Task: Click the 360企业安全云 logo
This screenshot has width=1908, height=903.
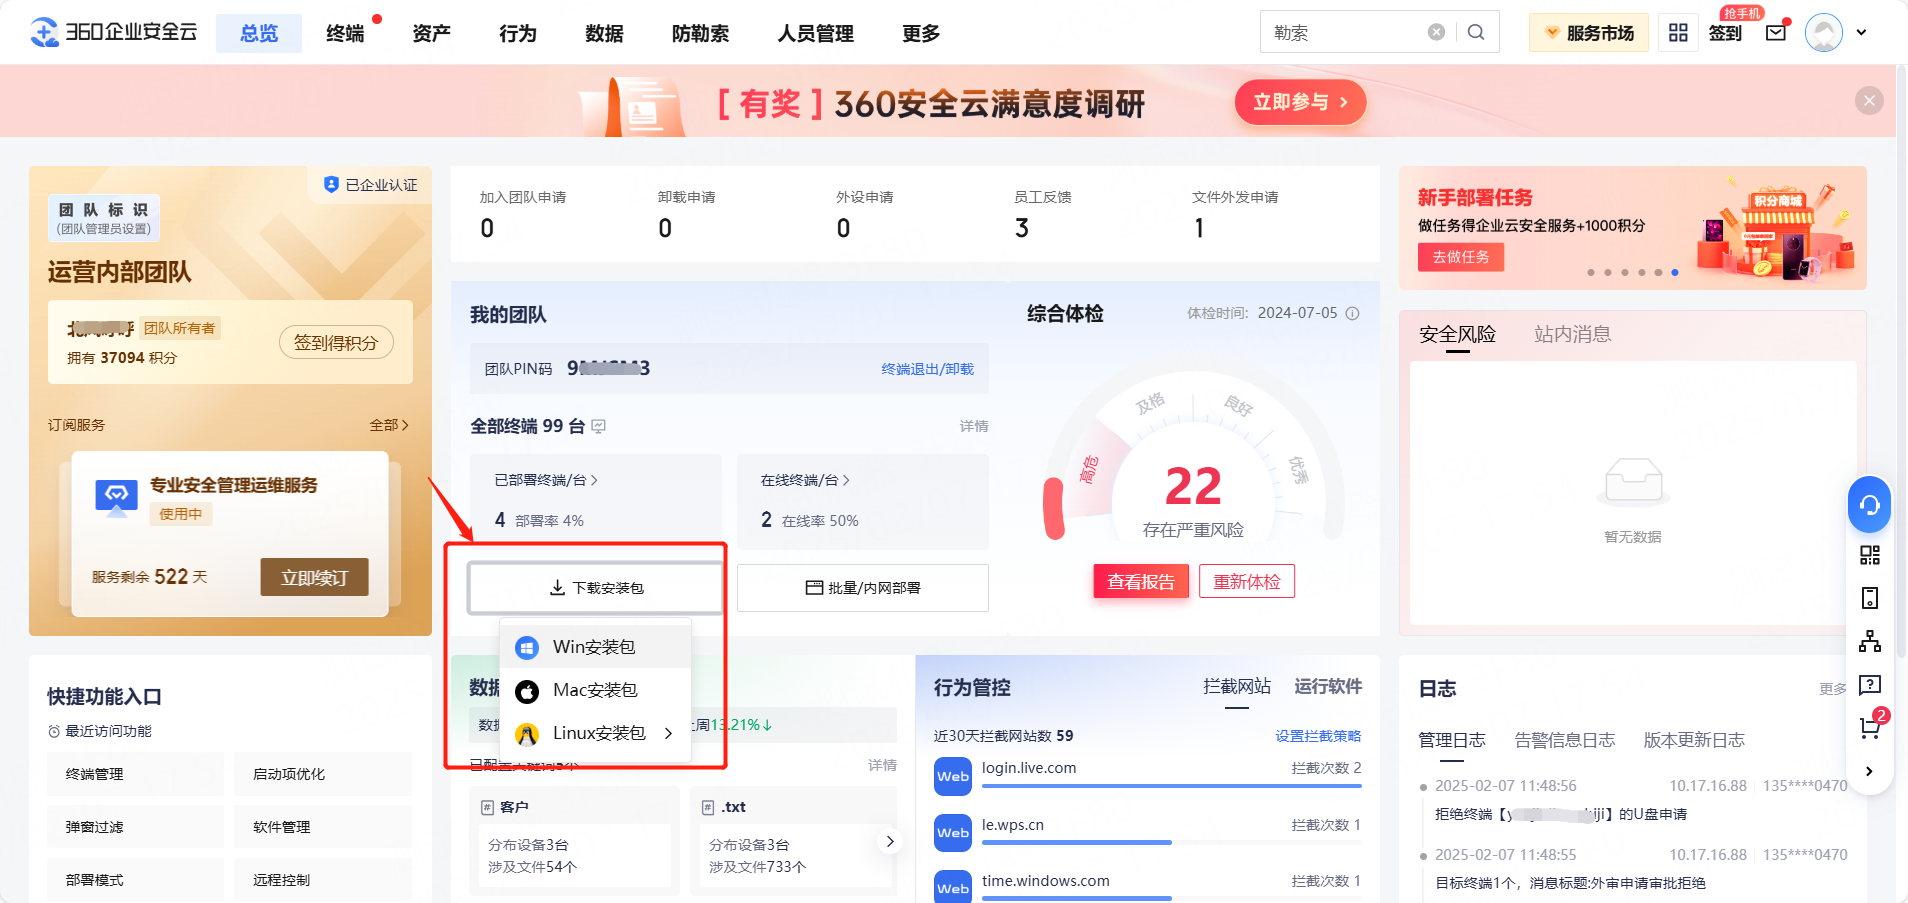Action: point(113,32)
